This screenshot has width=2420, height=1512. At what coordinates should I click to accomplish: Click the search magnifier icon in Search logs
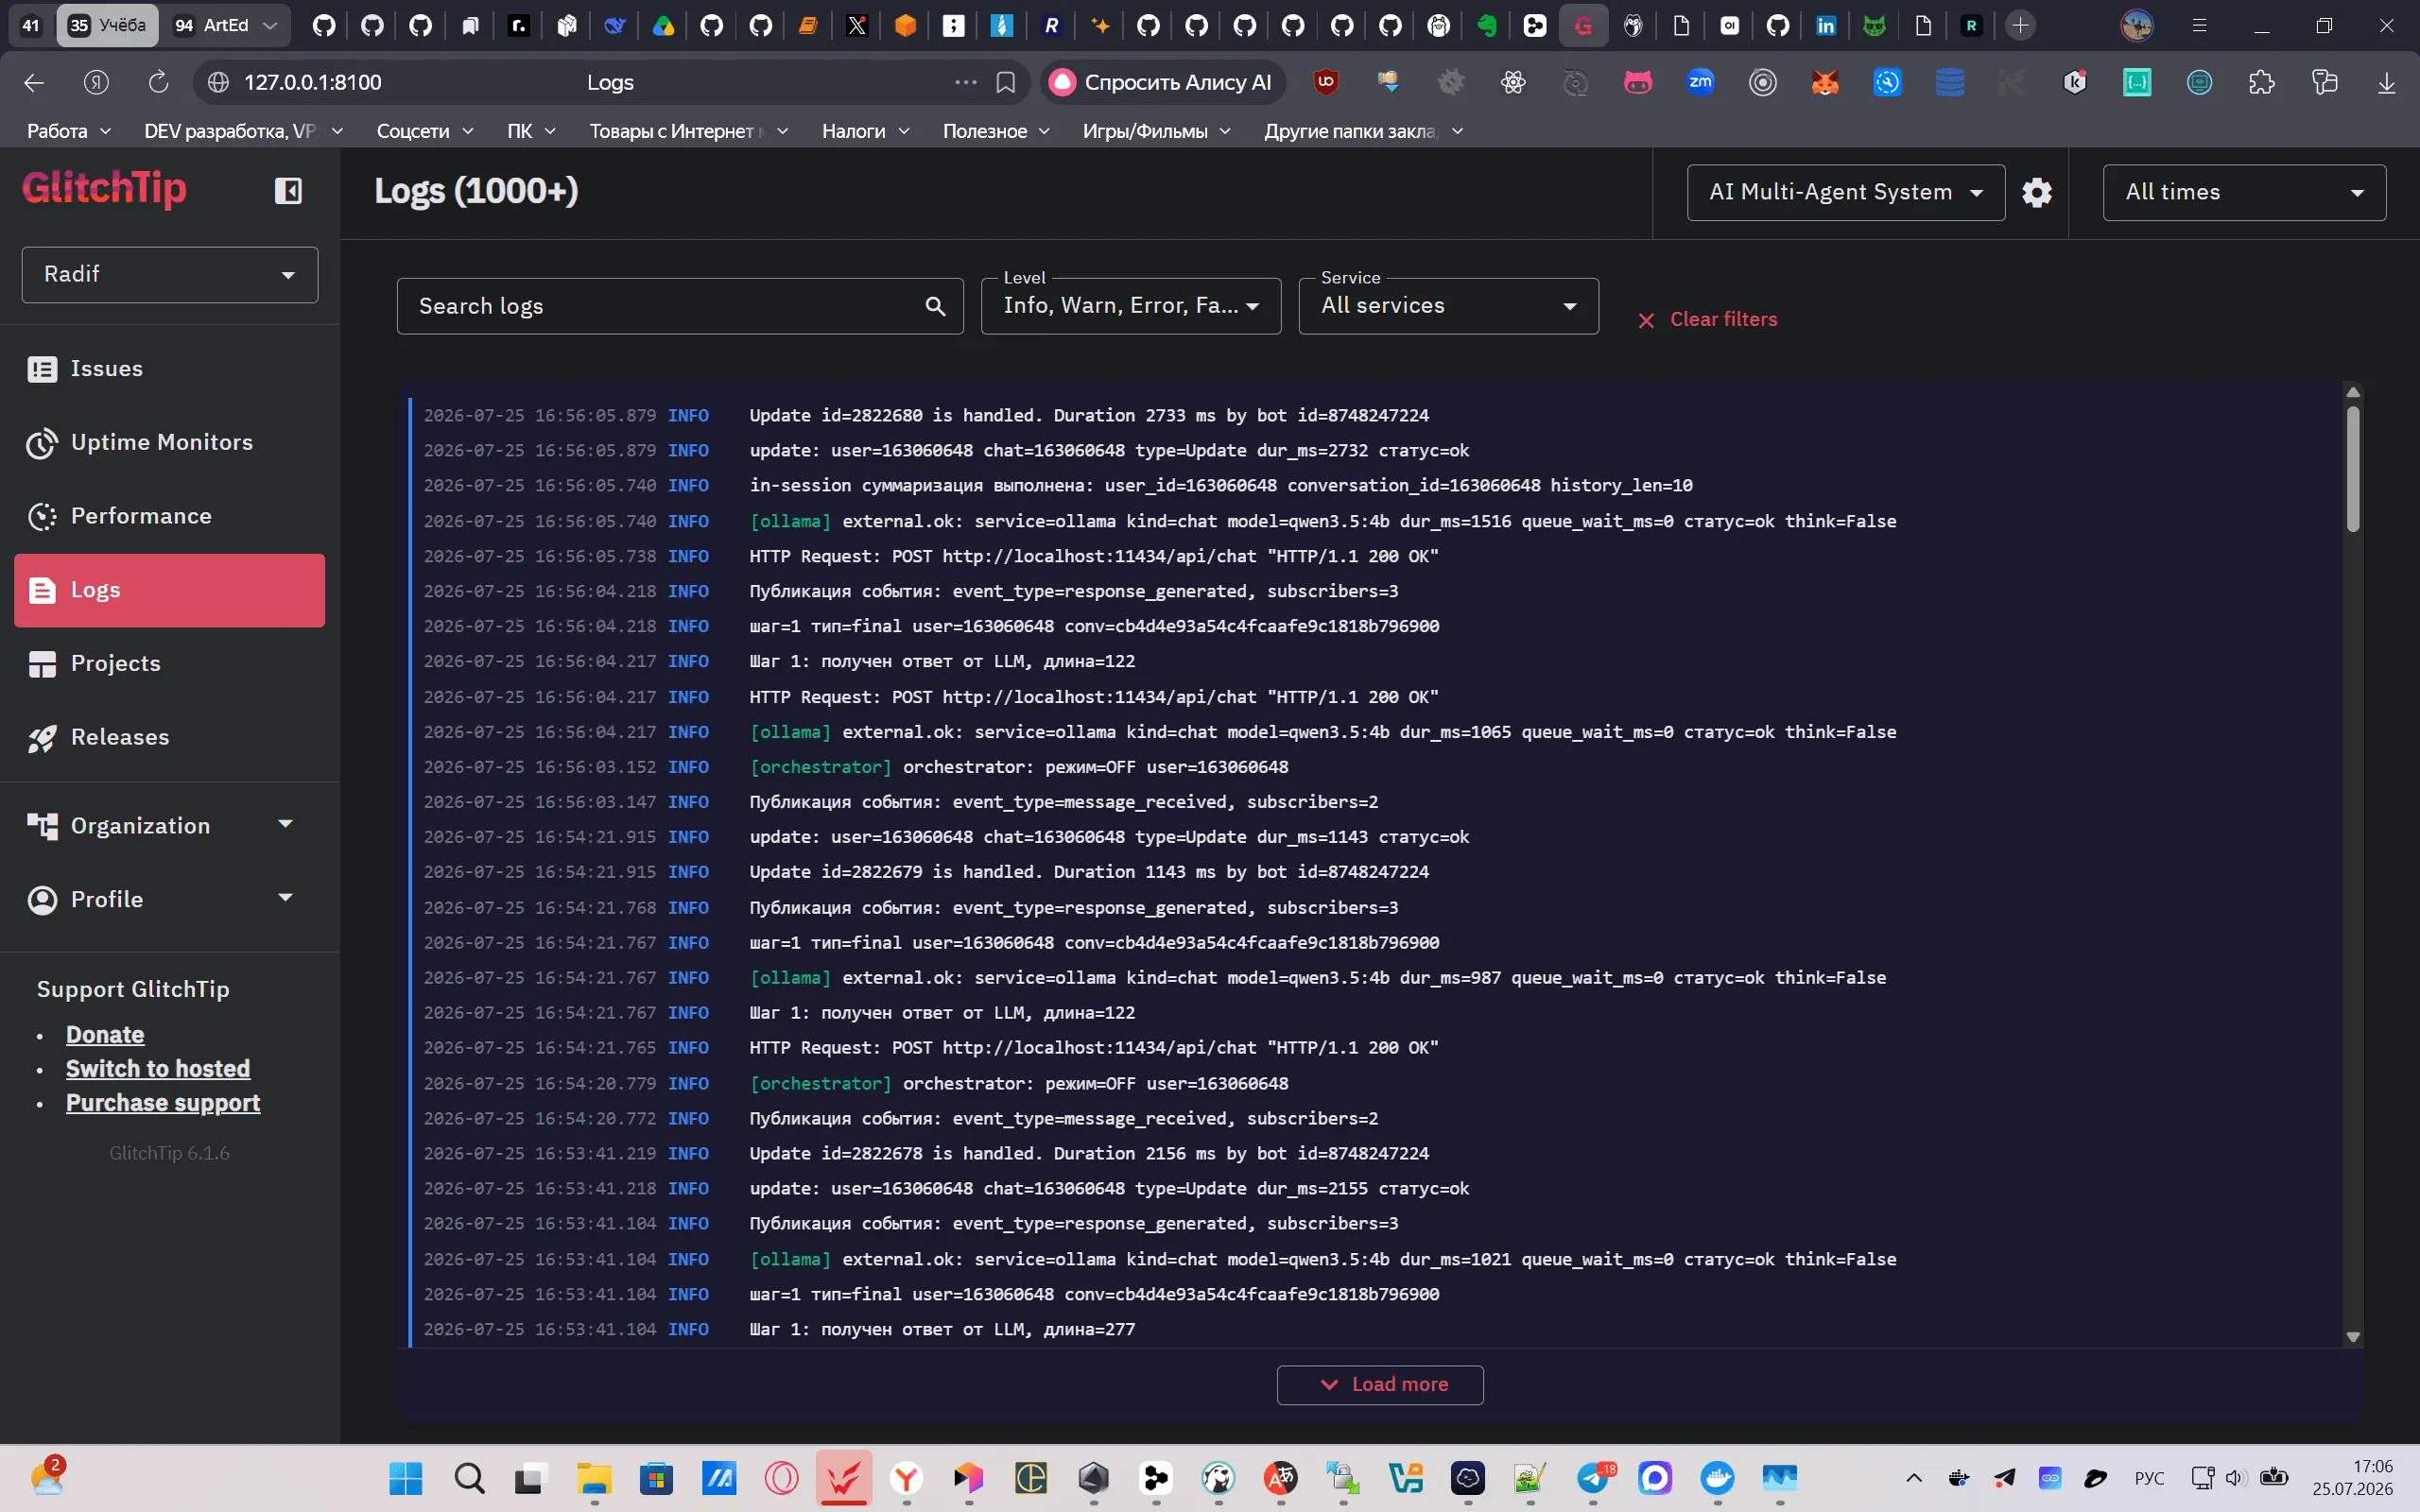tap(935, 306)
